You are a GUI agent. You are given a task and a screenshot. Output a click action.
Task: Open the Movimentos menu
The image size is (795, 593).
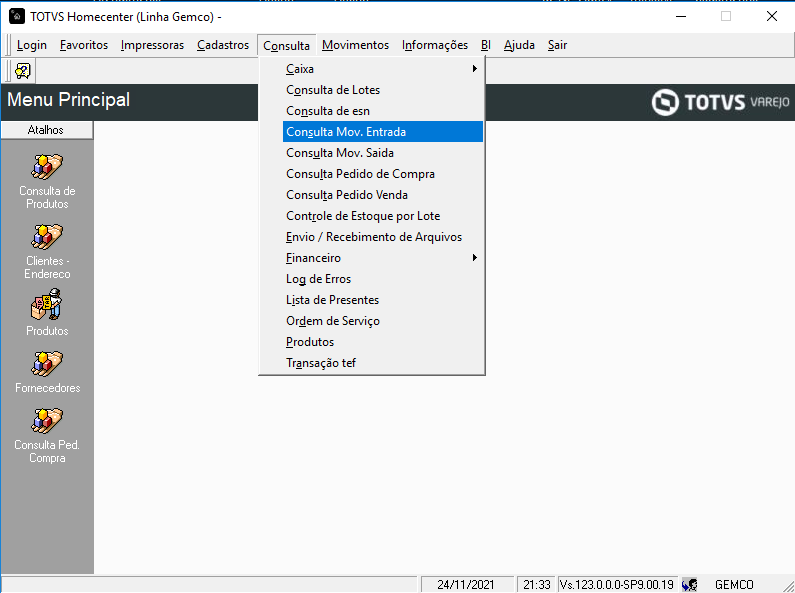(x=355, y=45)
